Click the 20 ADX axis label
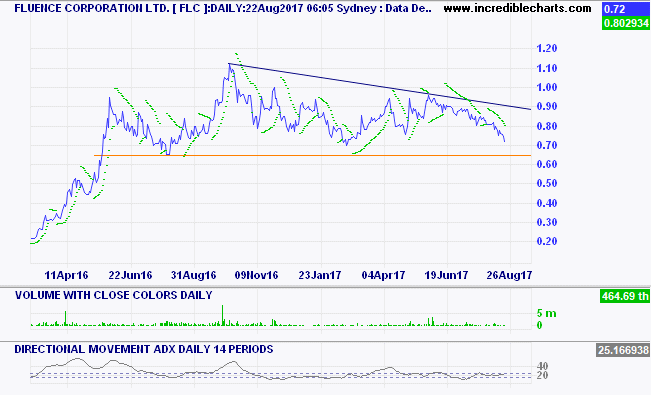This screenshot has height=395, width=651. pos(543,375)
